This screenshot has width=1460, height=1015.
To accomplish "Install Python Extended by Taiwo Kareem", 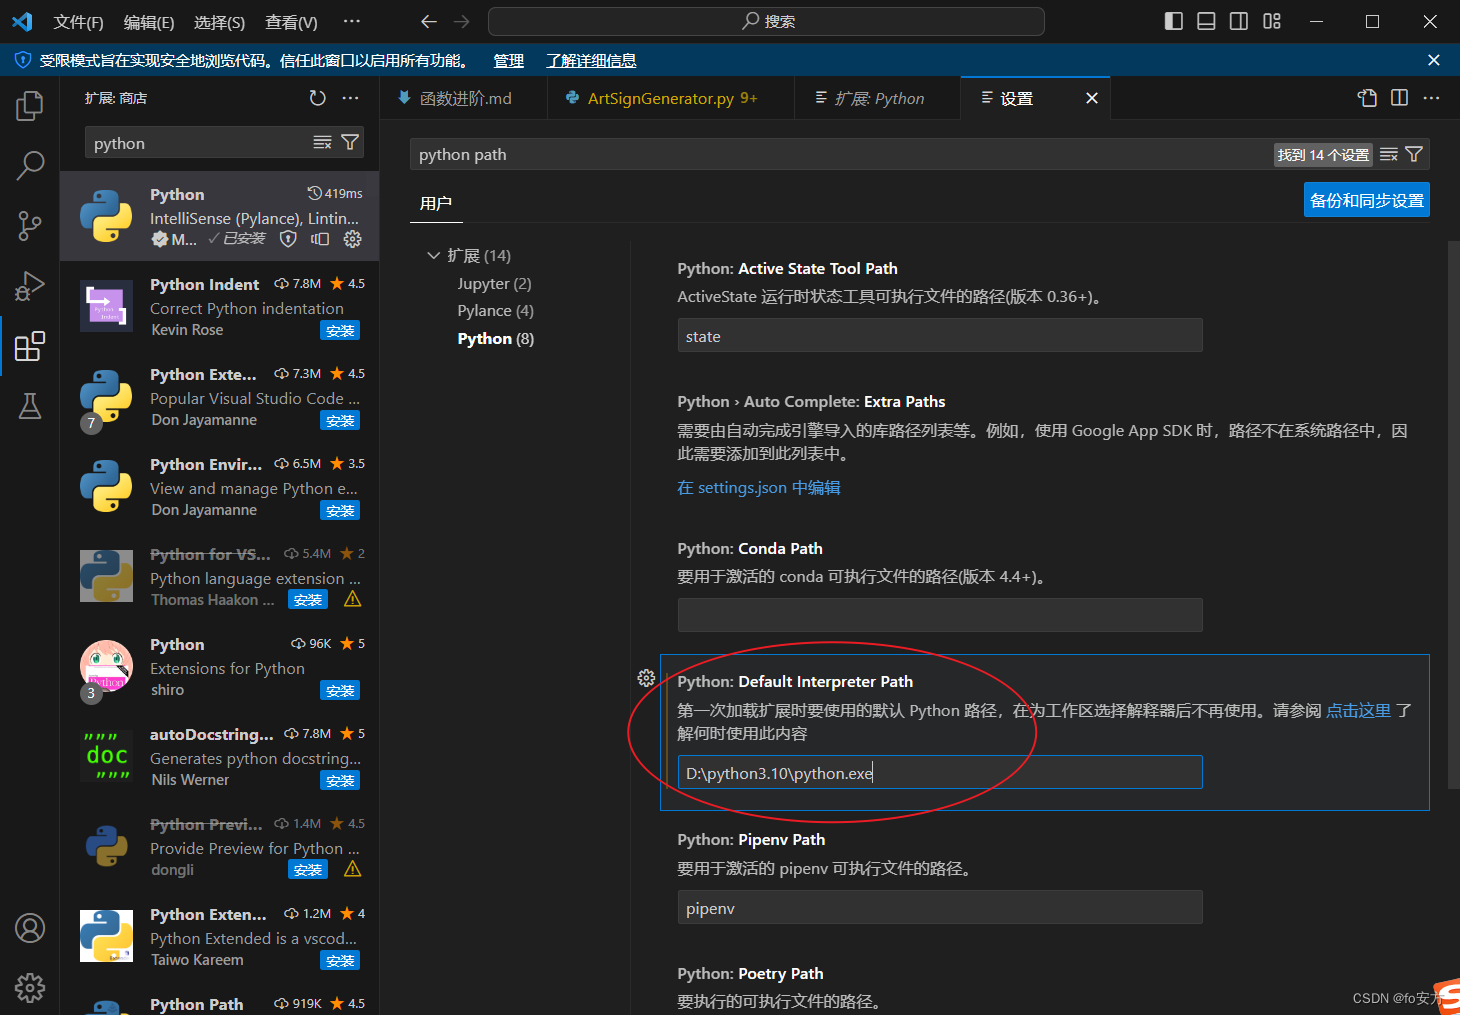I will [340, 961].
